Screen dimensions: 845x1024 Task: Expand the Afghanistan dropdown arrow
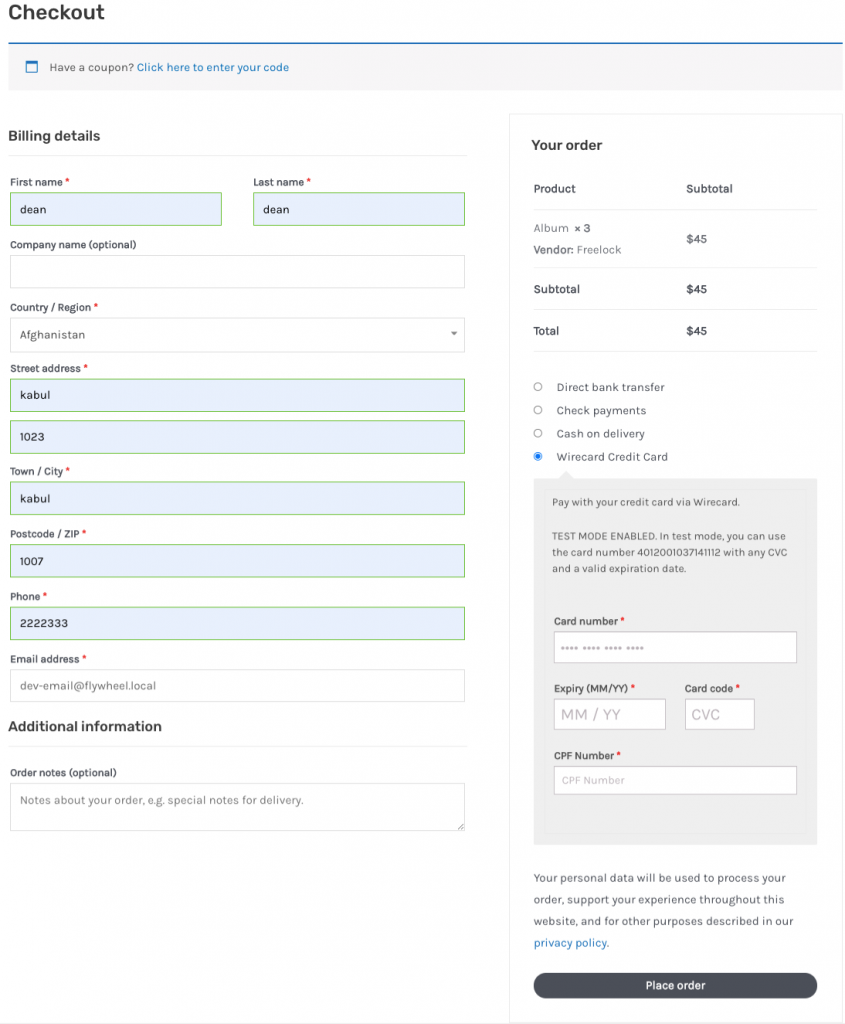[x=454, y=334]
